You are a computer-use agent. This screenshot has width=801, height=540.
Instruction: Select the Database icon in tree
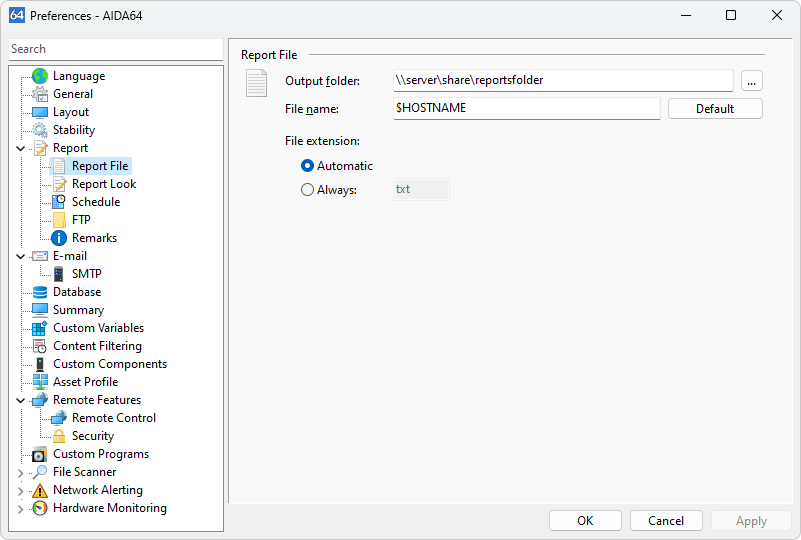coord(40,292)
